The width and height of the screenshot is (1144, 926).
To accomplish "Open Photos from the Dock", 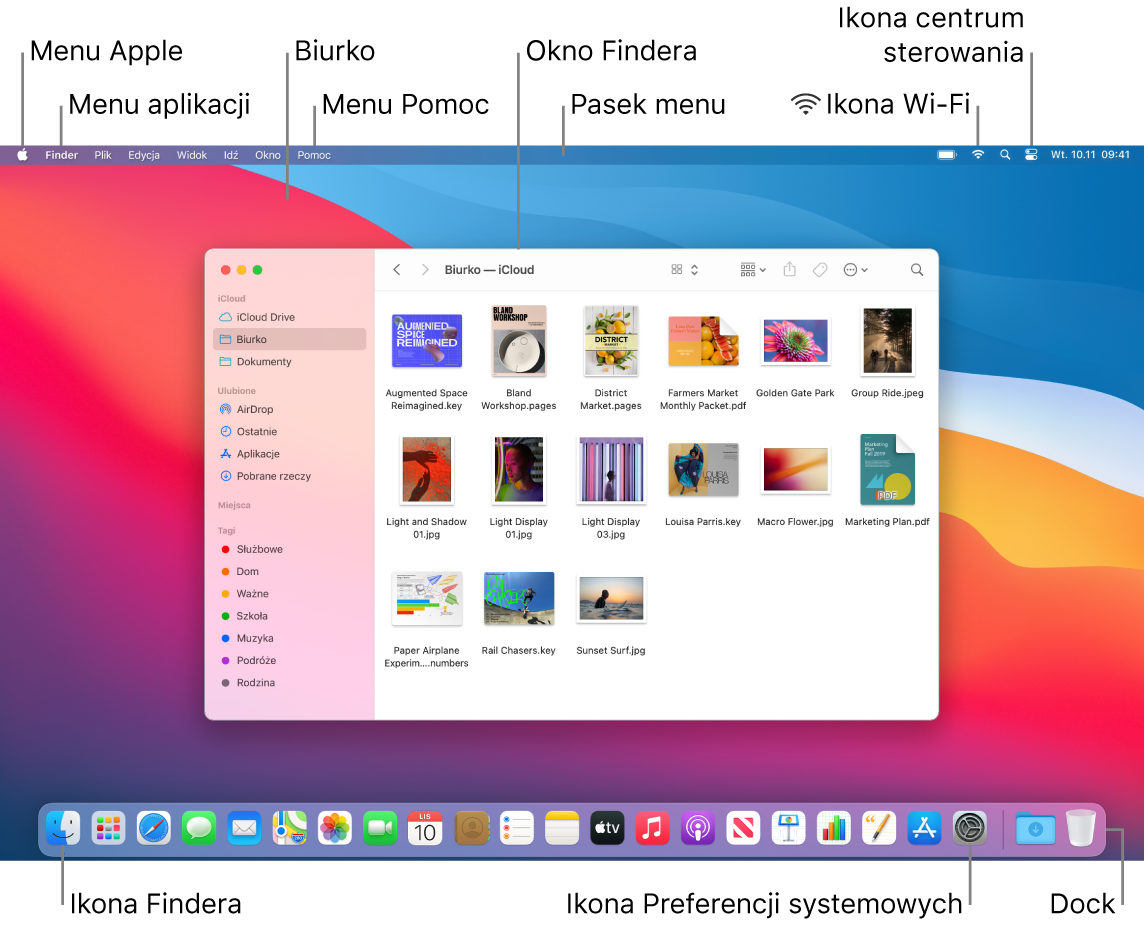I will (335, 828).
